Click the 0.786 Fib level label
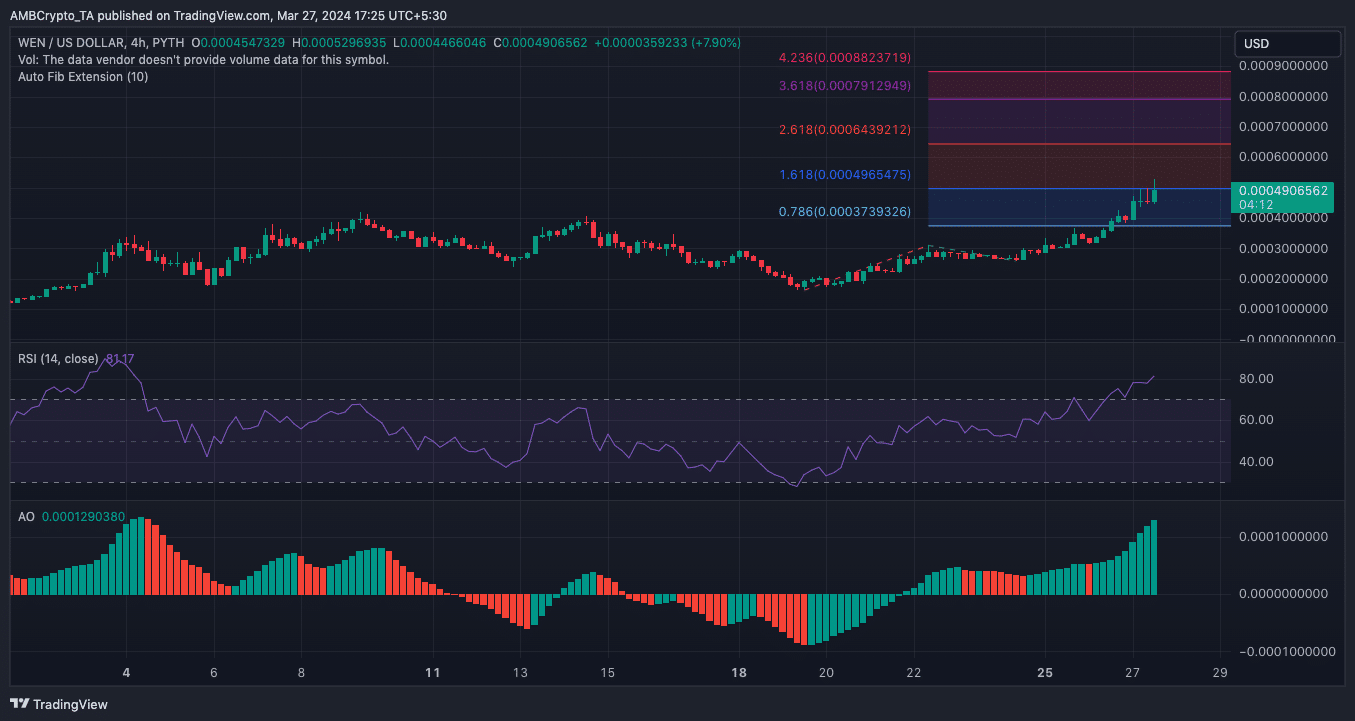1355x721 pixels. click(845, 212)
